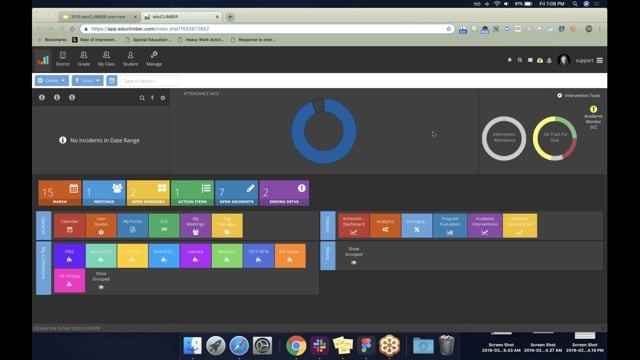Open the incidents panel settings gear

click(x=163, y=98)
